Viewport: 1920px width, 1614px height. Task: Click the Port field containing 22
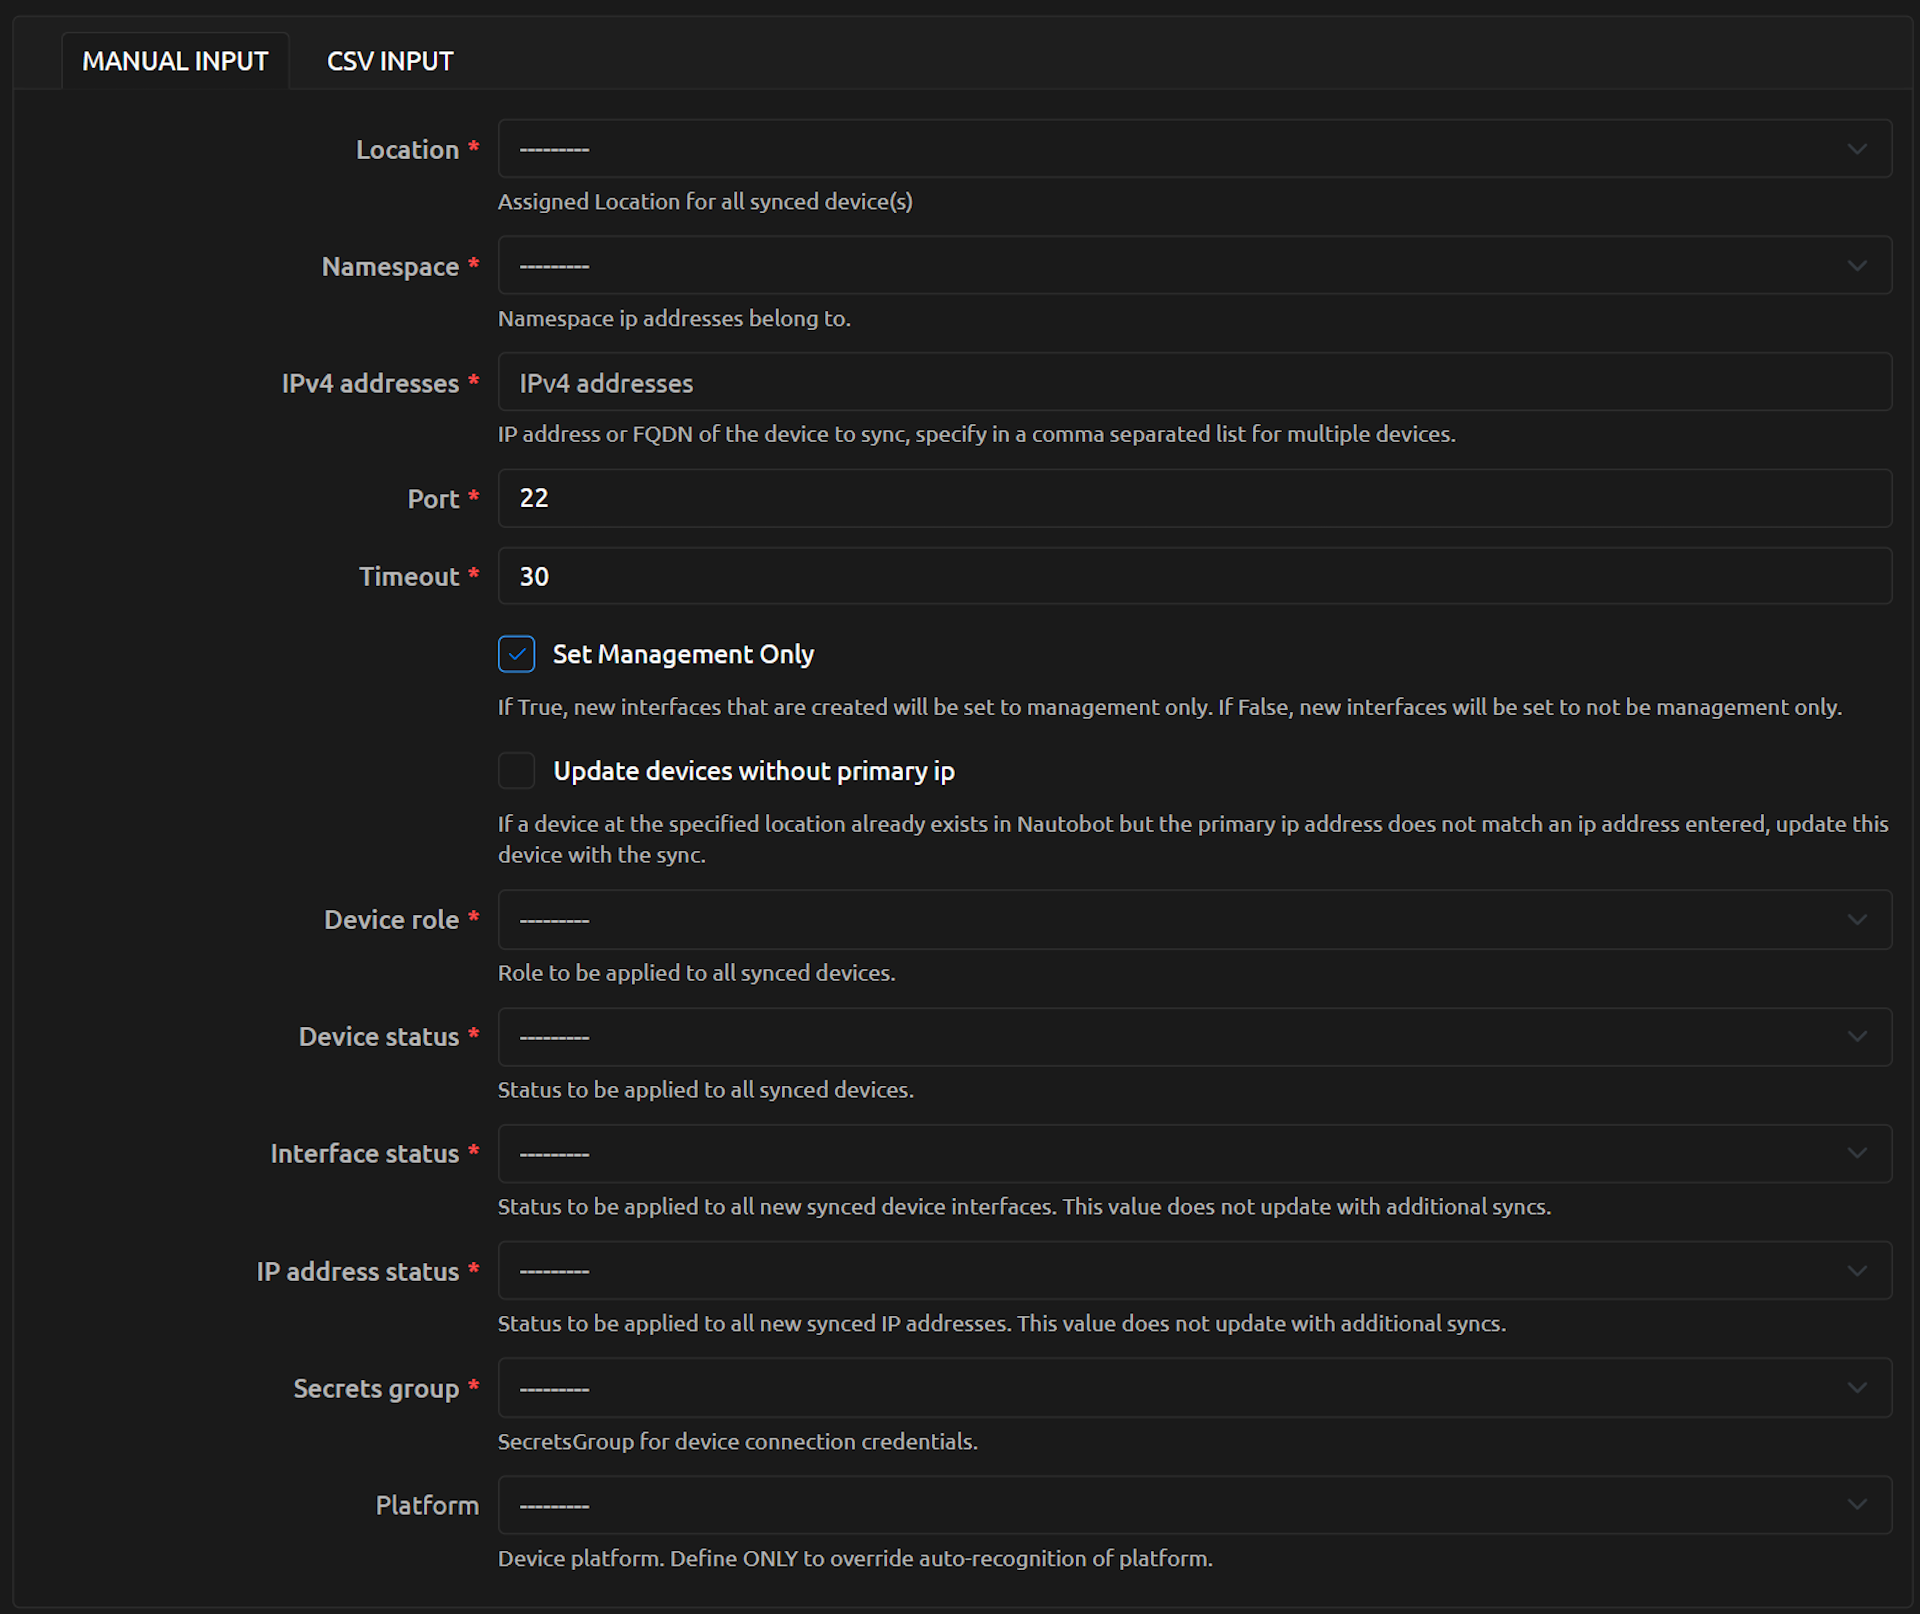[1193, 498]
